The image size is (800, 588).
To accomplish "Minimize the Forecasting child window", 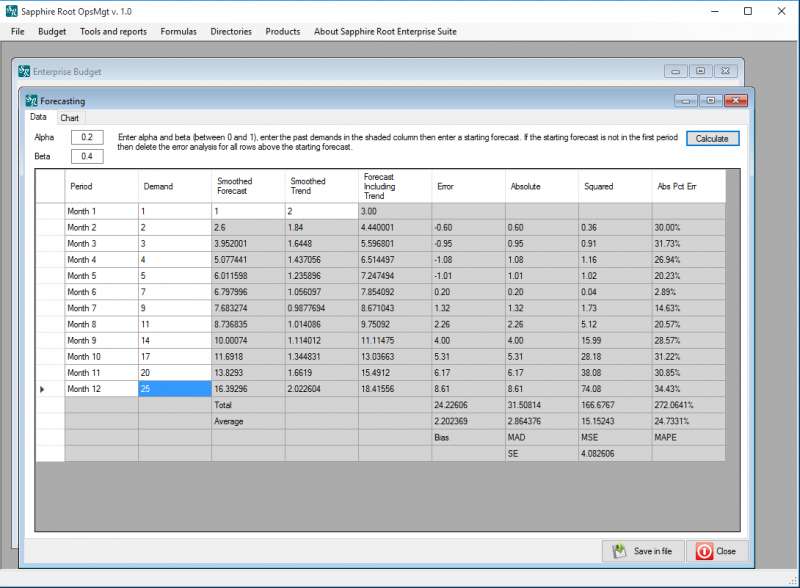I will click(686, 101).
